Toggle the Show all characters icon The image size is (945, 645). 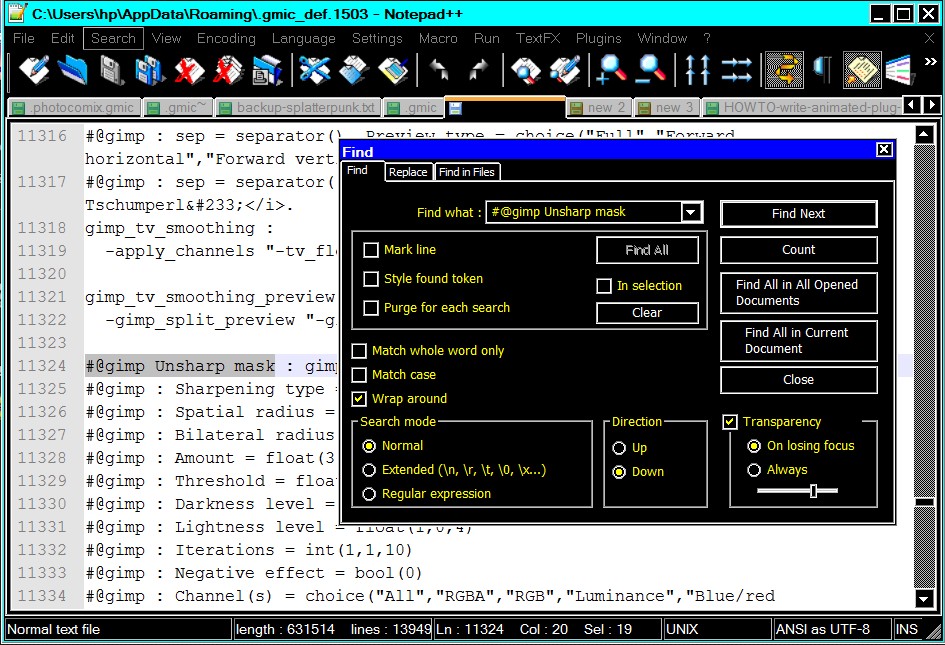(823, 70)
